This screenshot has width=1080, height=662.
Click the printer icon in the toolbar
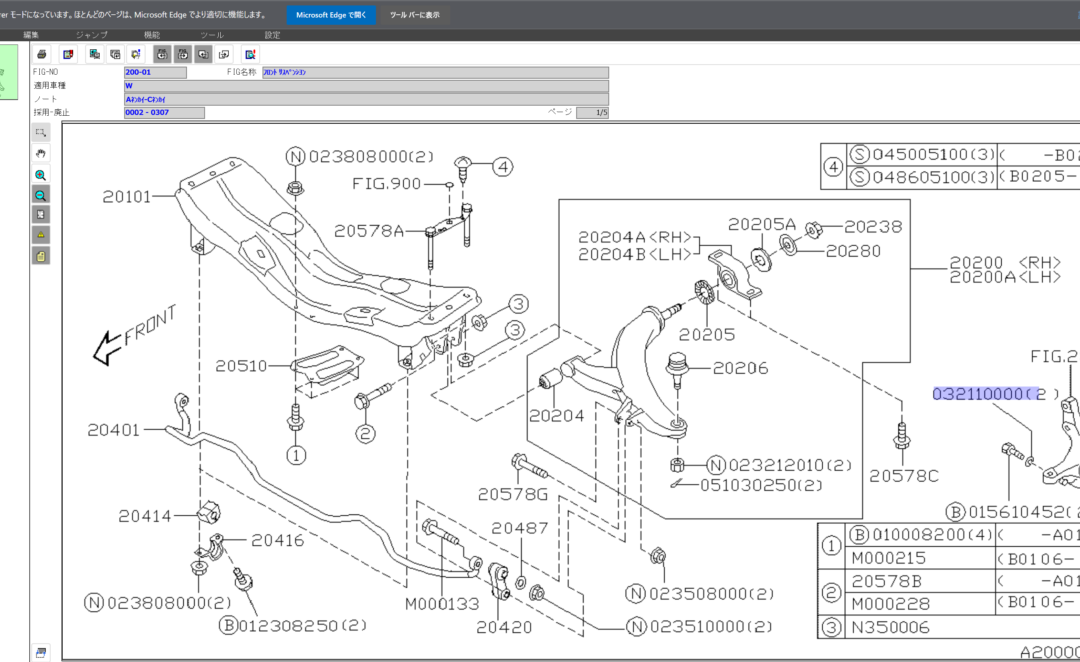[42, 54]
